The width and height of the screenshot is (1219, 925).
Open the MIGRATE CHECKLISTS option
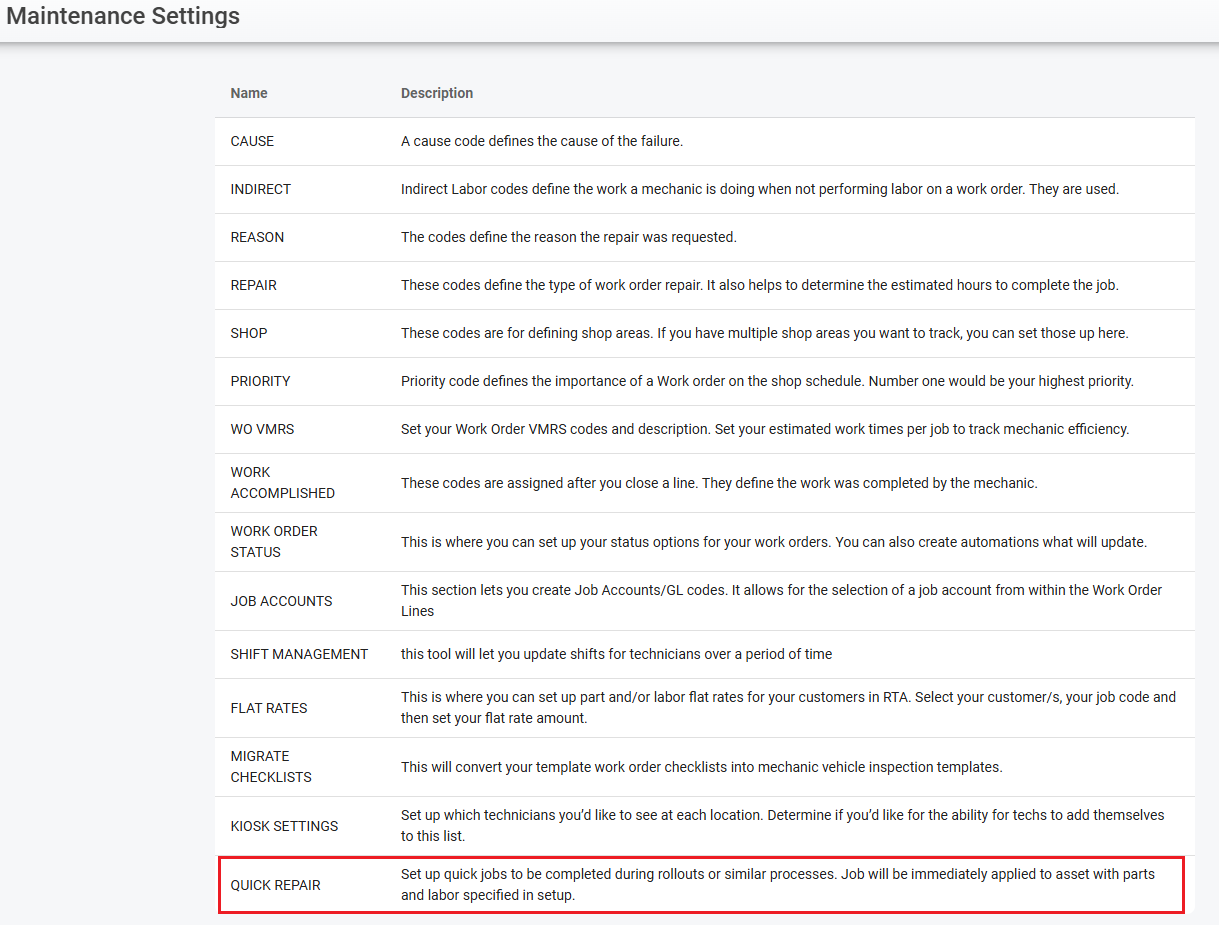tap(270, 767)
